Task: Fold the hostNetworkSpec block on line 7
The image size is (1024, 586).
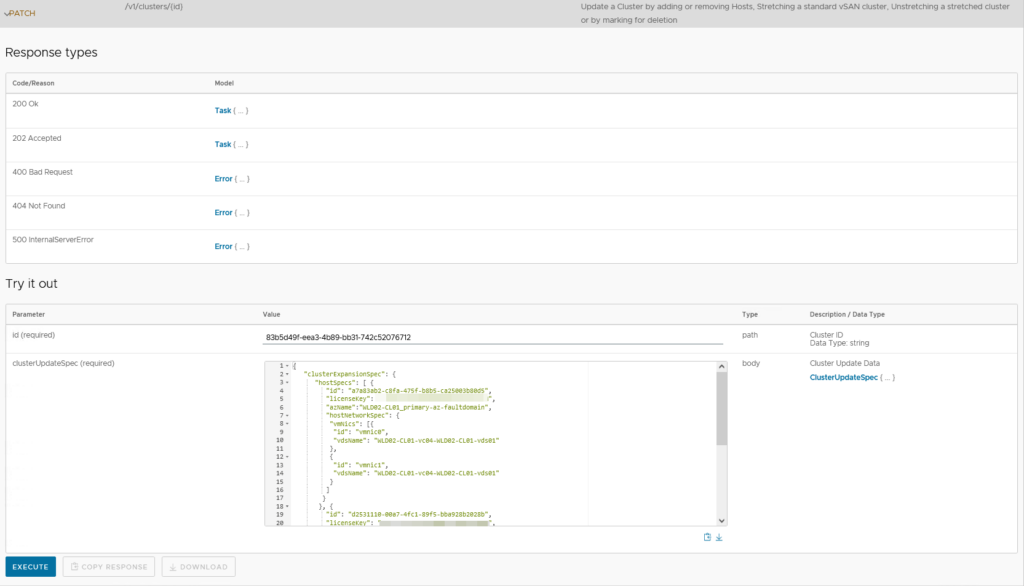Action: coord(288,415)
